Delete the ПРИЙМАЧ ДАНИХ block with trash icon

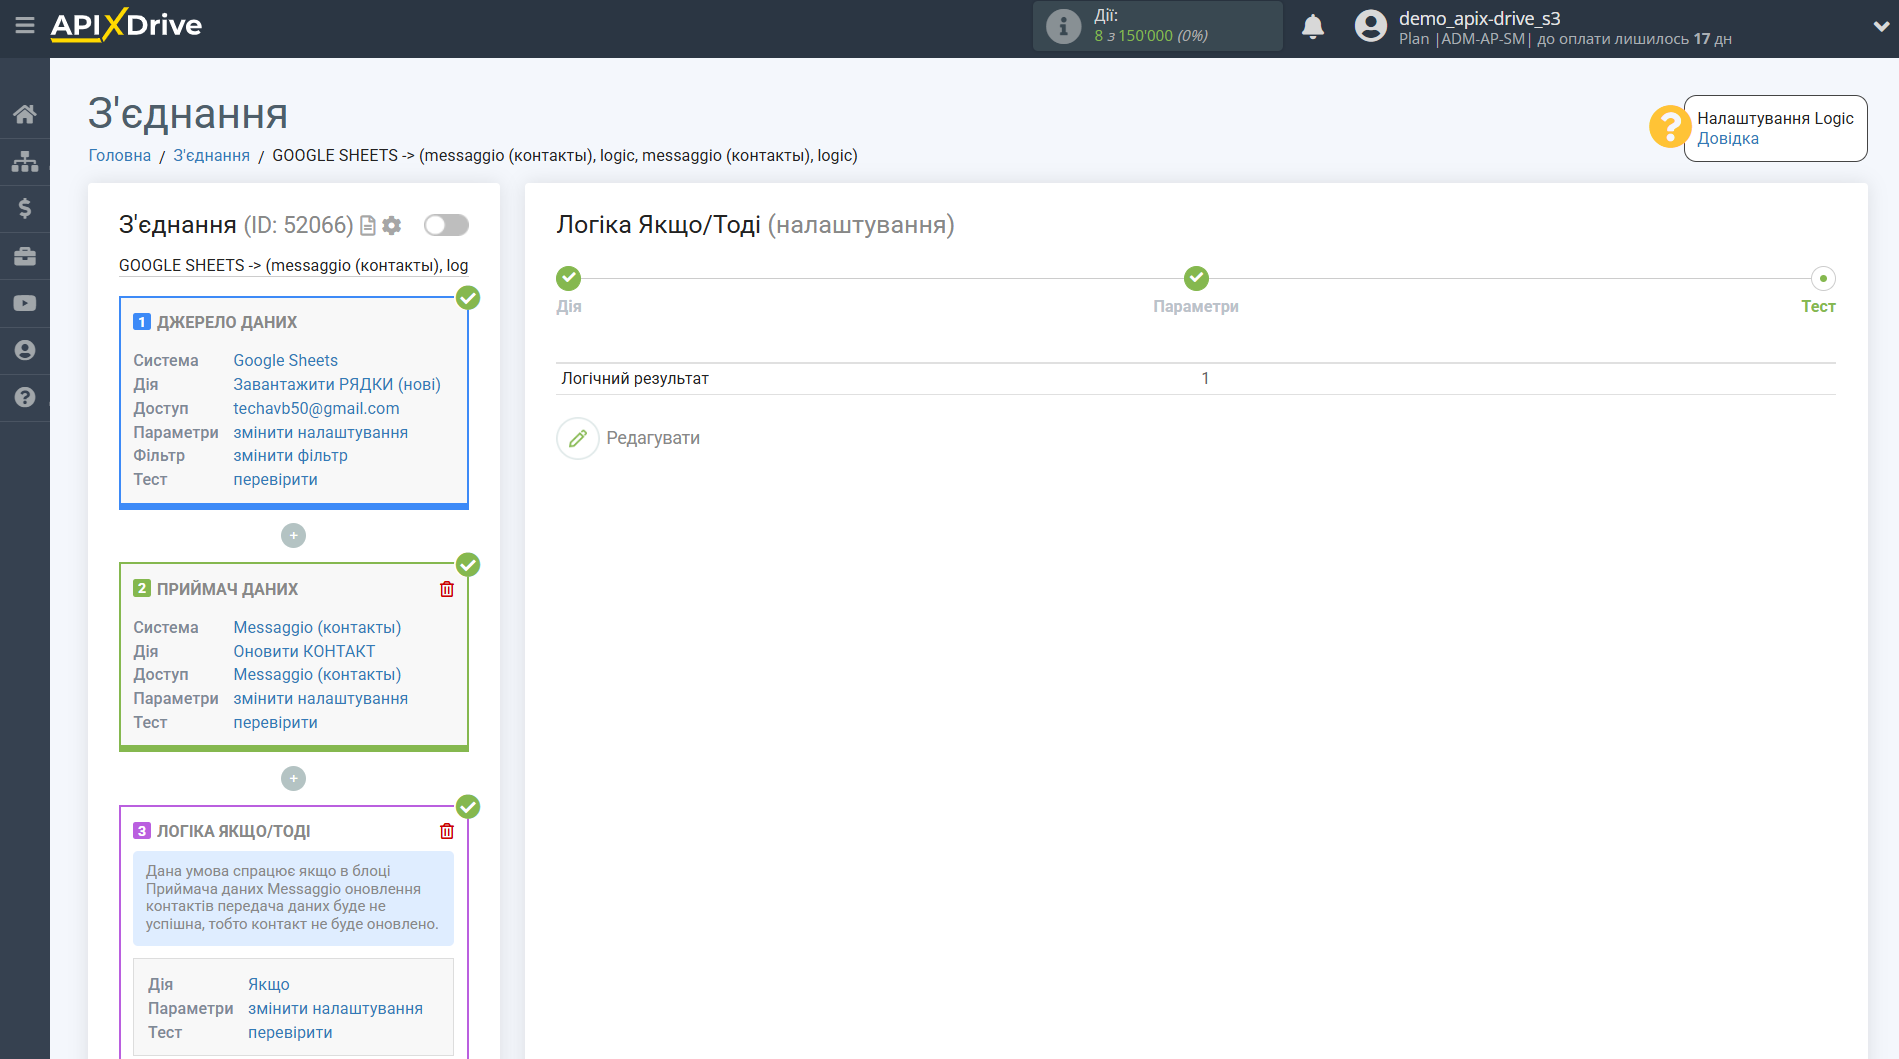click(447, 589)
